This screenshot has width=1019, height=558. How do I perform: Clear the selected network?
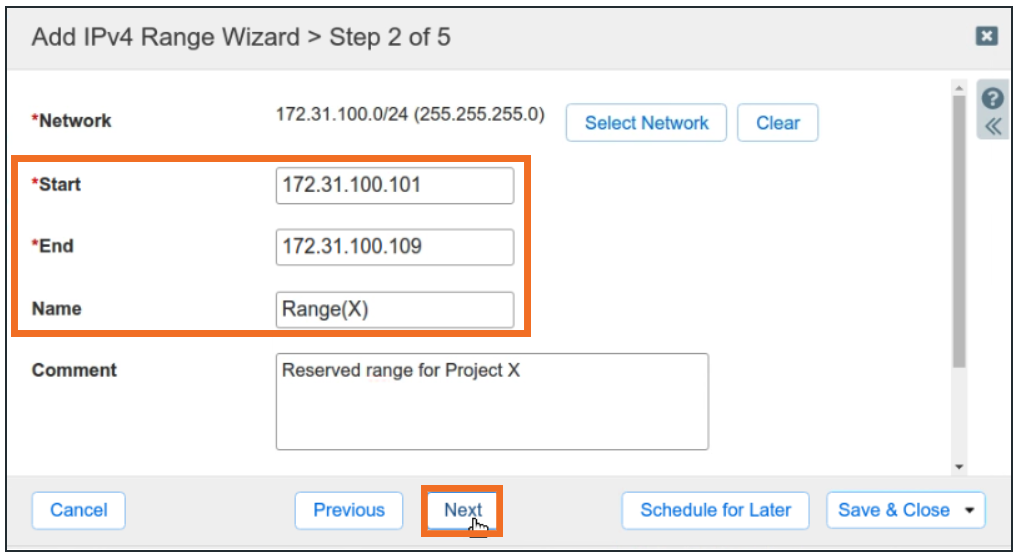(x=777, y=123)
